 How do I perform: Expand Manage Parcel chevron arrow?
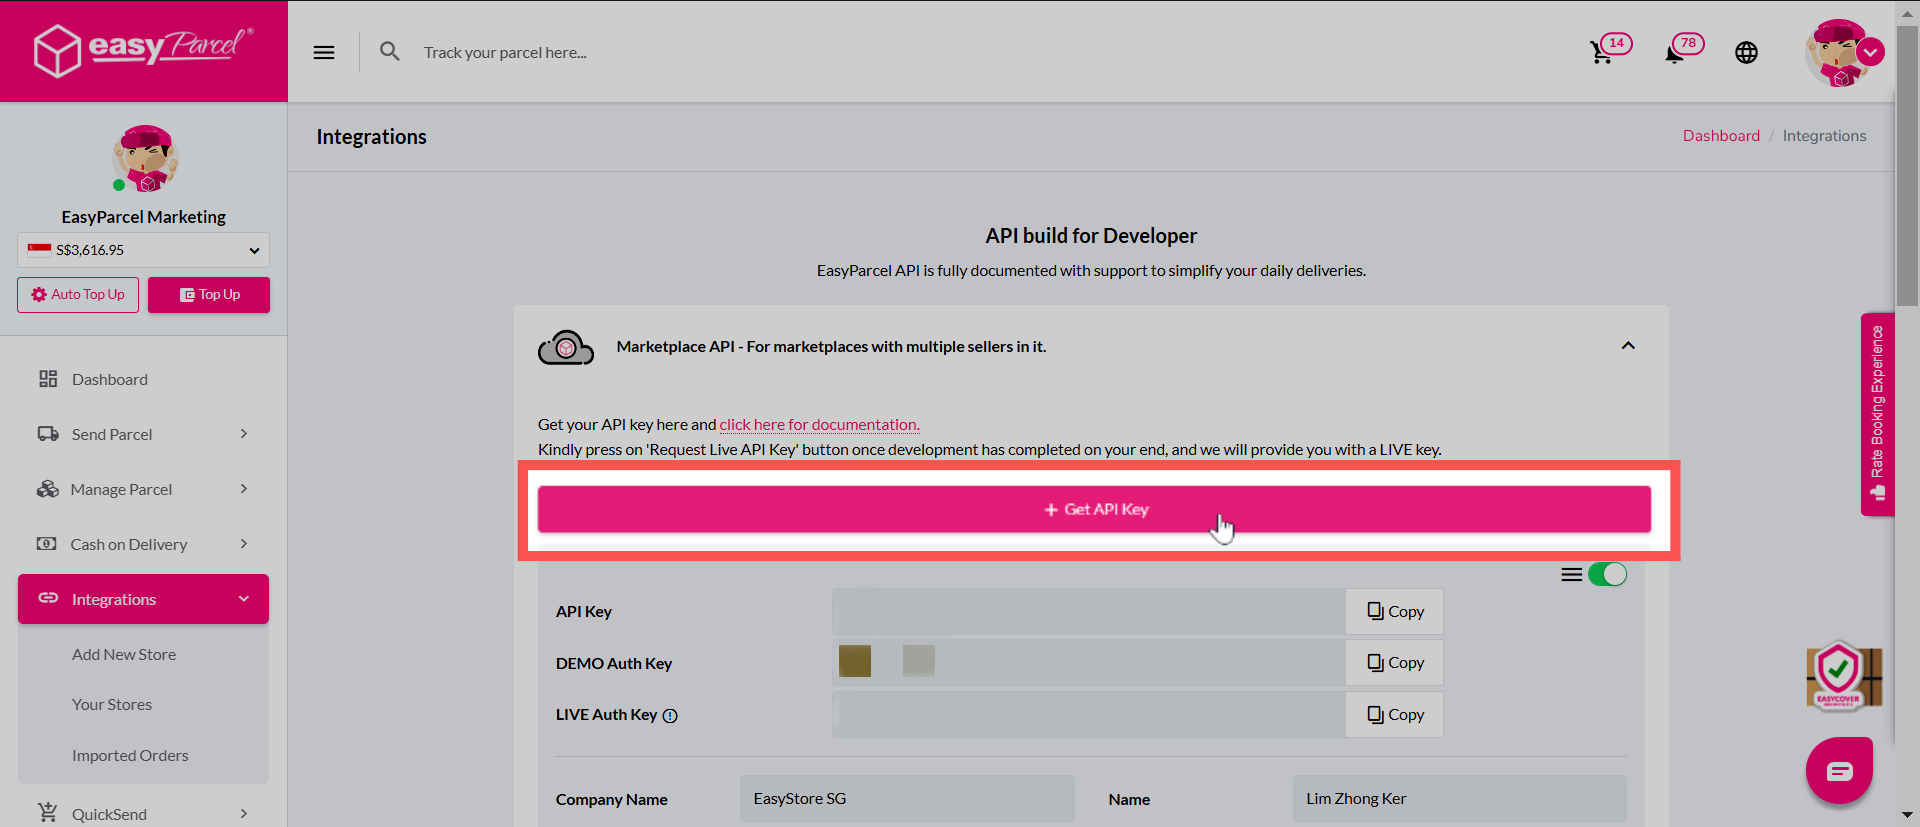click(244, 489)
